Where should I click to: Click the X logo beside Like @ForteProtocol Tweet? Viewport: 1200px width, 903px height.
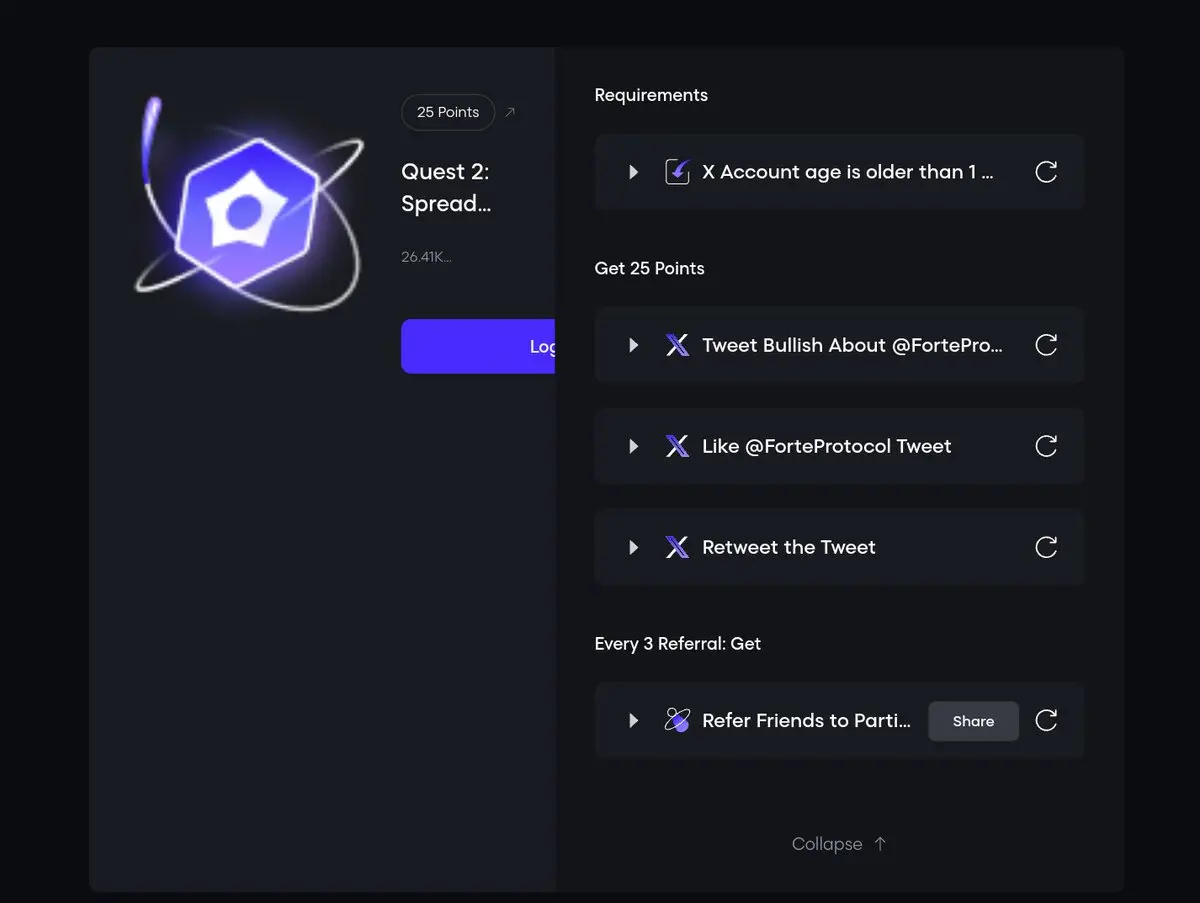click(x=677, y=446)
